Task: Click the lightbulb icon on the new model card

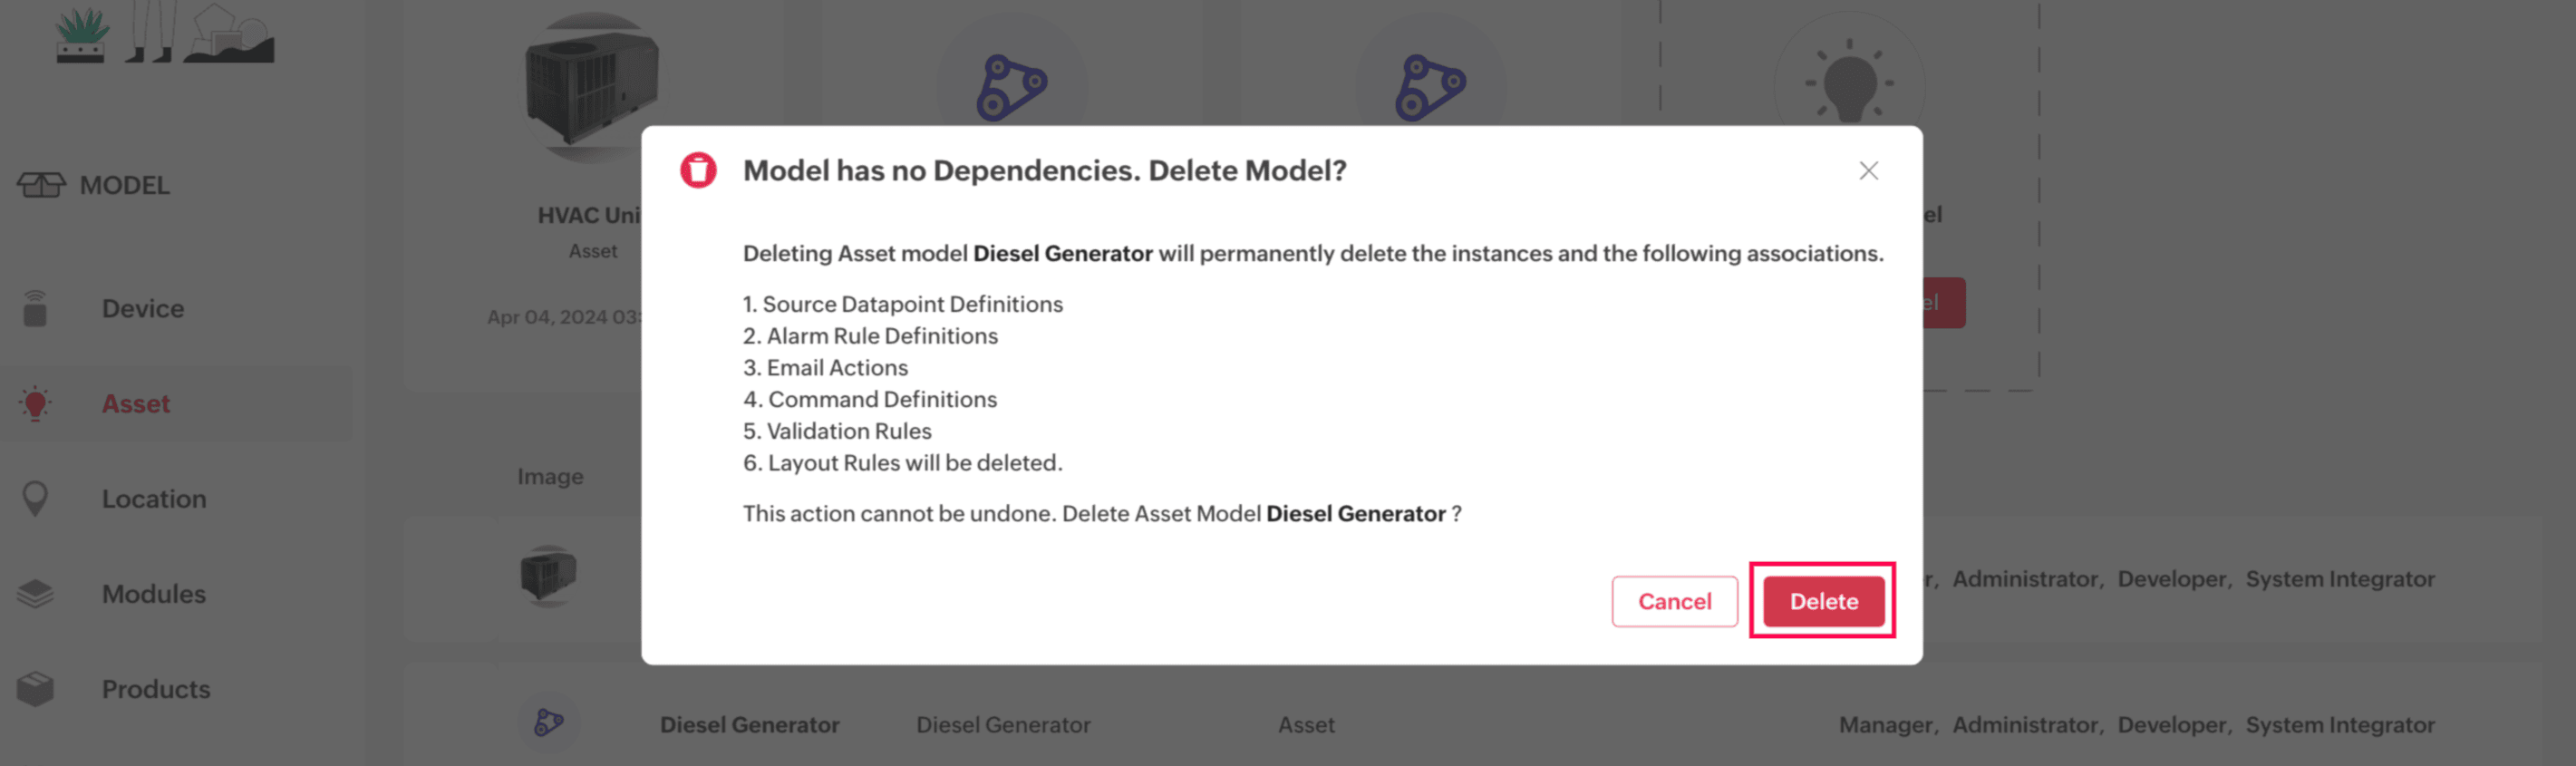Action: [x=1848, y=82]
